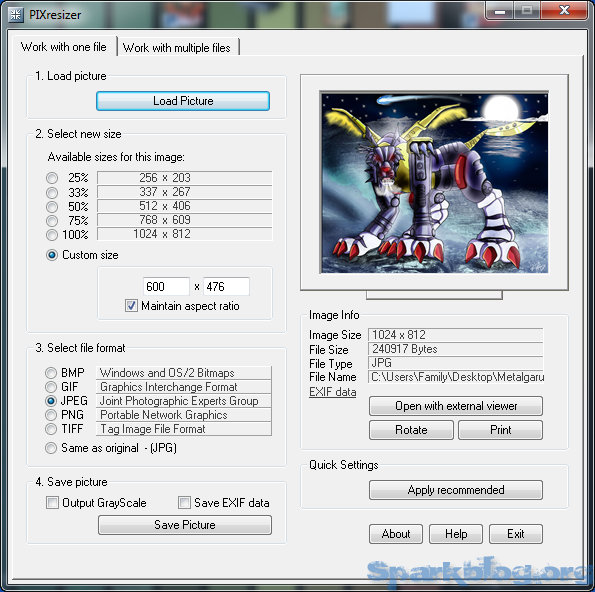Choose Same as original format option
Screen dimensions: 595x592
click(51, 448)
